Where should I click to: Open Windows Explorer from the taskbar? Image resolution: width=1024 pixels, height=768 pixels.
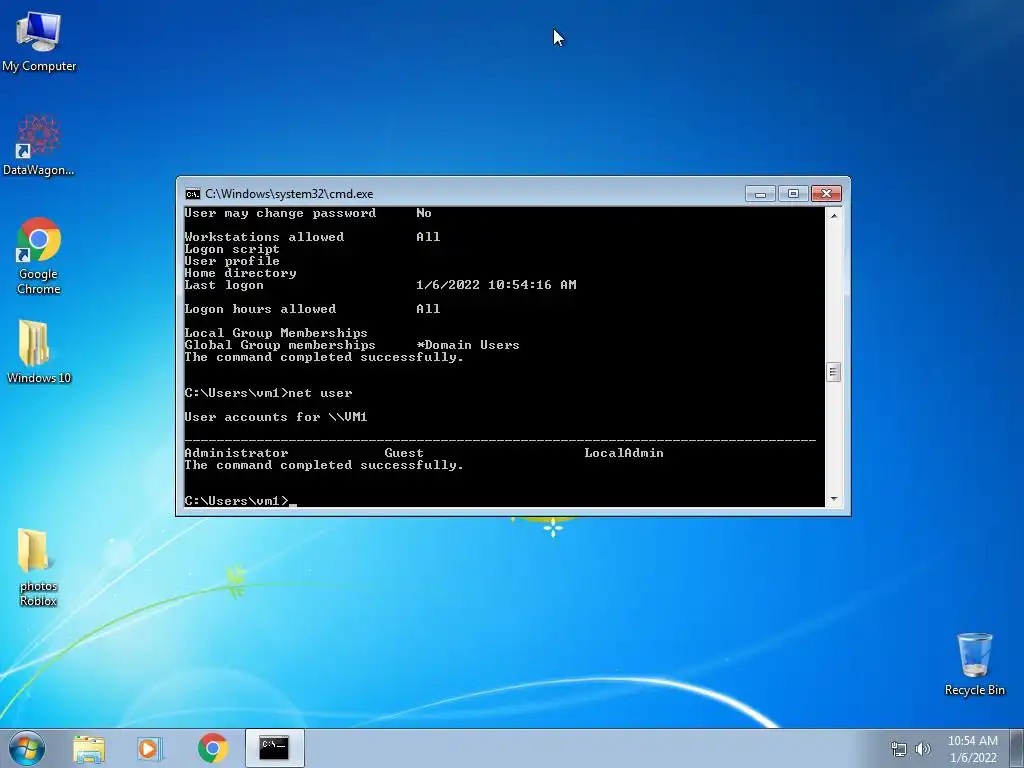89,748
